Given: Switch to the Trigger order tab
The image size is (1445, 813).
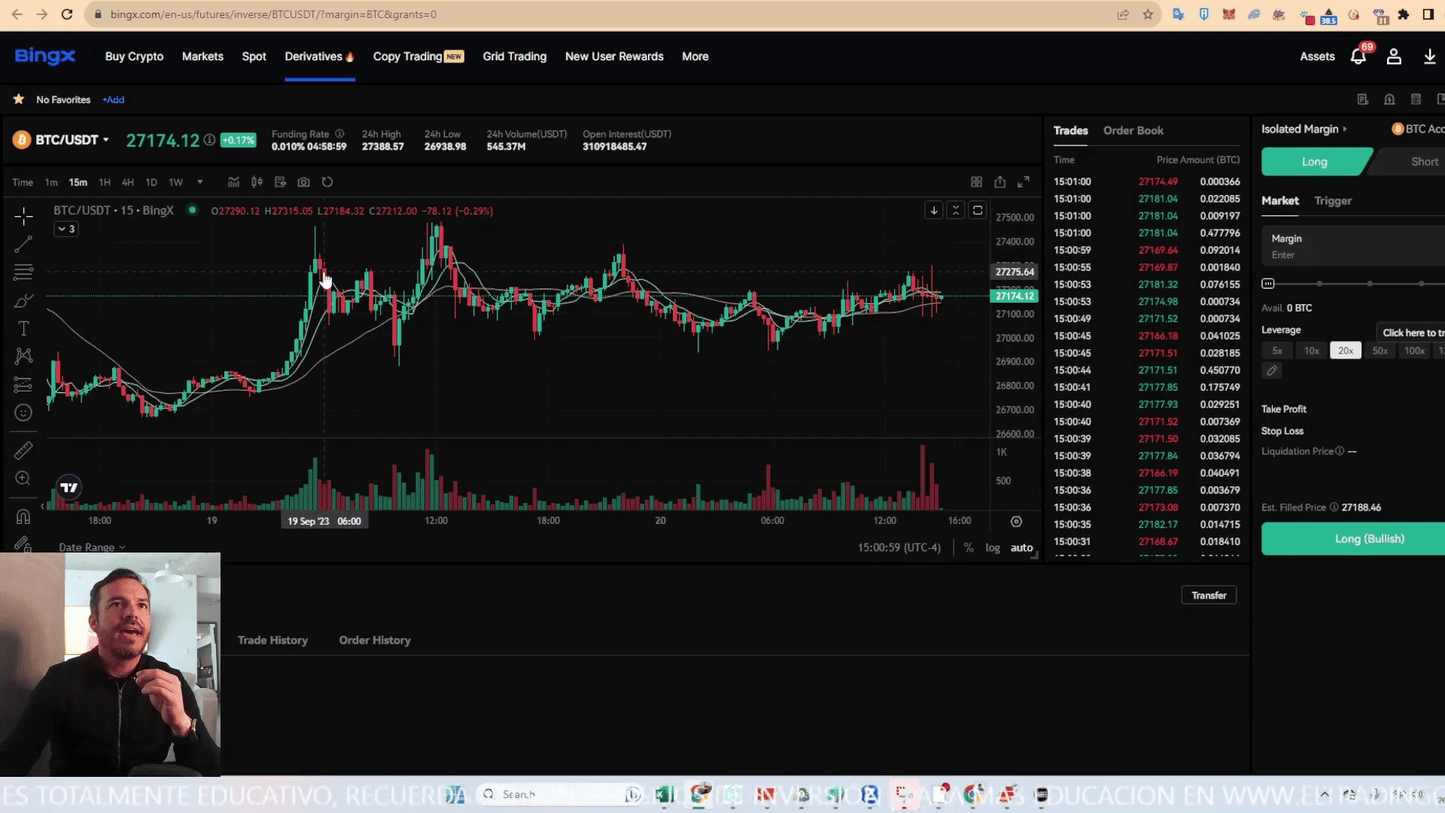Looking at the screenshot, I should 1332,201.
